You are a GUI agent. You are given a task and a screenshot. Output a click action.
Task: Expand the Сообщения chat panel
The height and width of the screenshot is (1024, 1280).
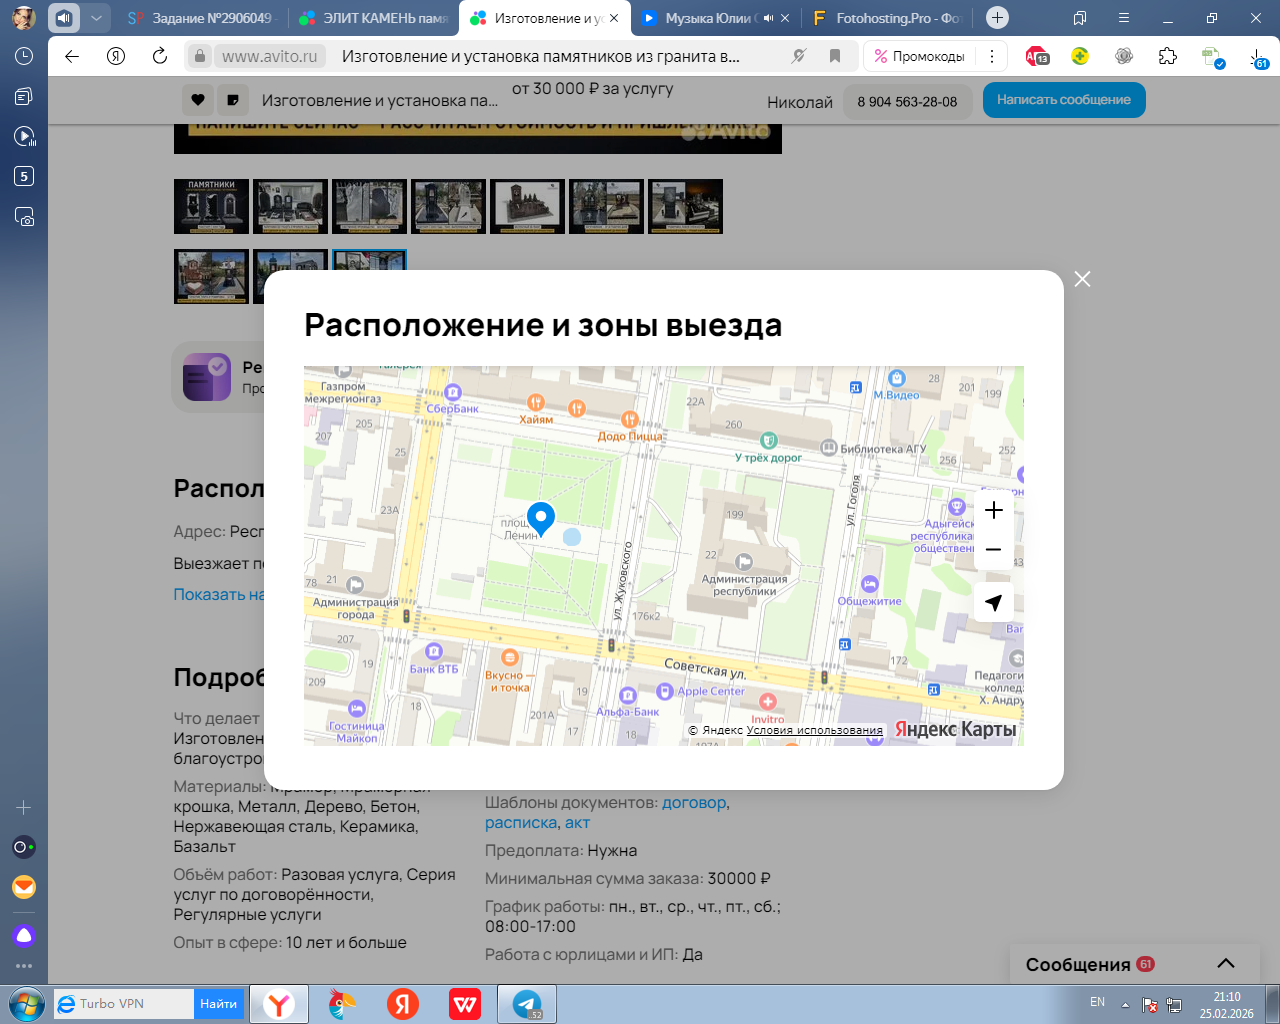pos(1225,963)
